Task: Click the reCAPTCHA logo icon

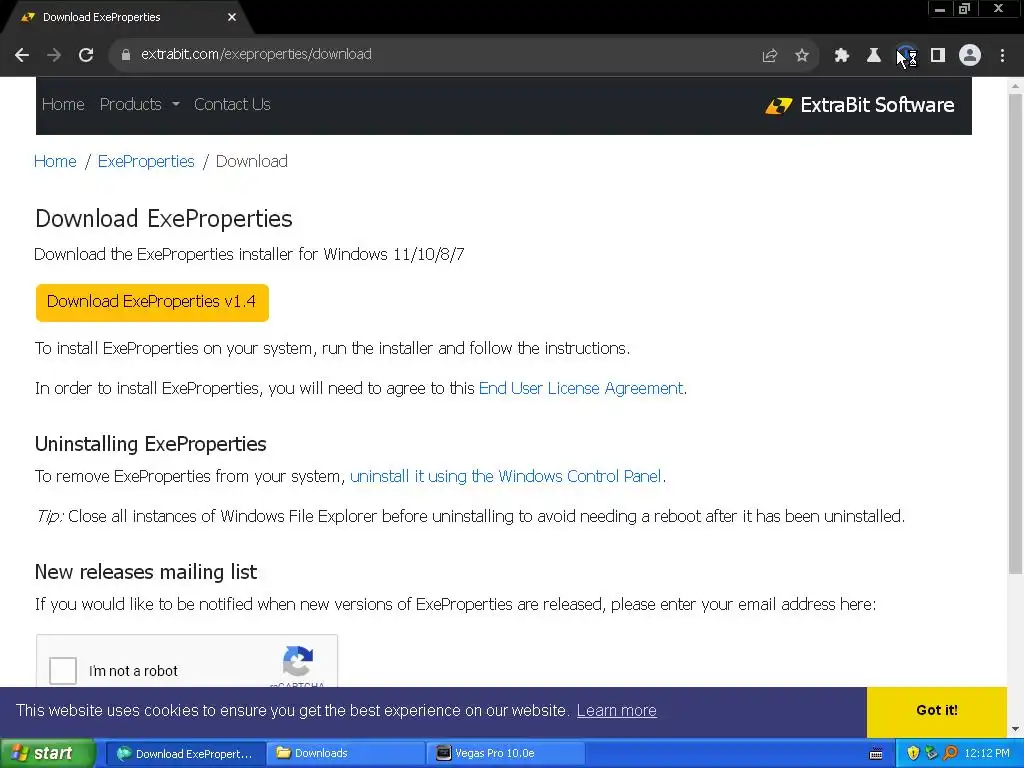Action: [298, 662]
